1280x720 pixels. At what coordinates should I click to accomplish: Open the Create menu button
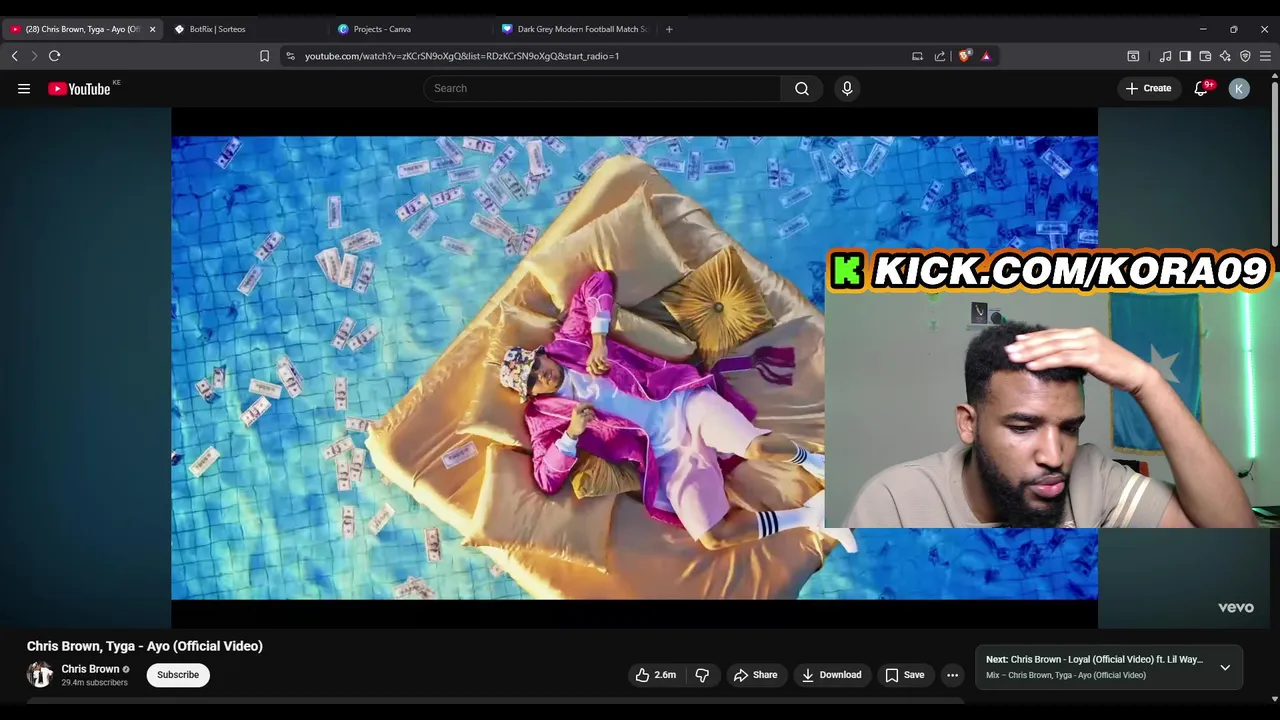[x=1148, y=89]
